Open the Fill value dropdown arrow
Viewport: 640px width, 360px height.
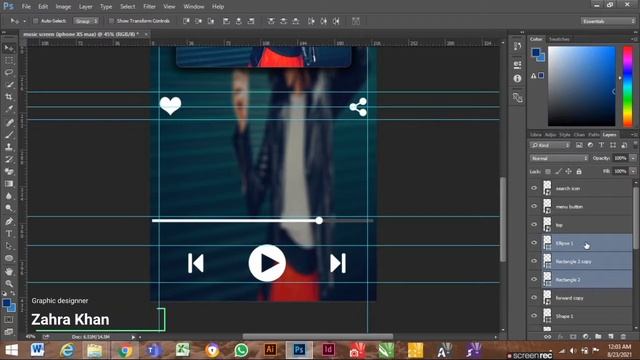(x=633, y=171)
